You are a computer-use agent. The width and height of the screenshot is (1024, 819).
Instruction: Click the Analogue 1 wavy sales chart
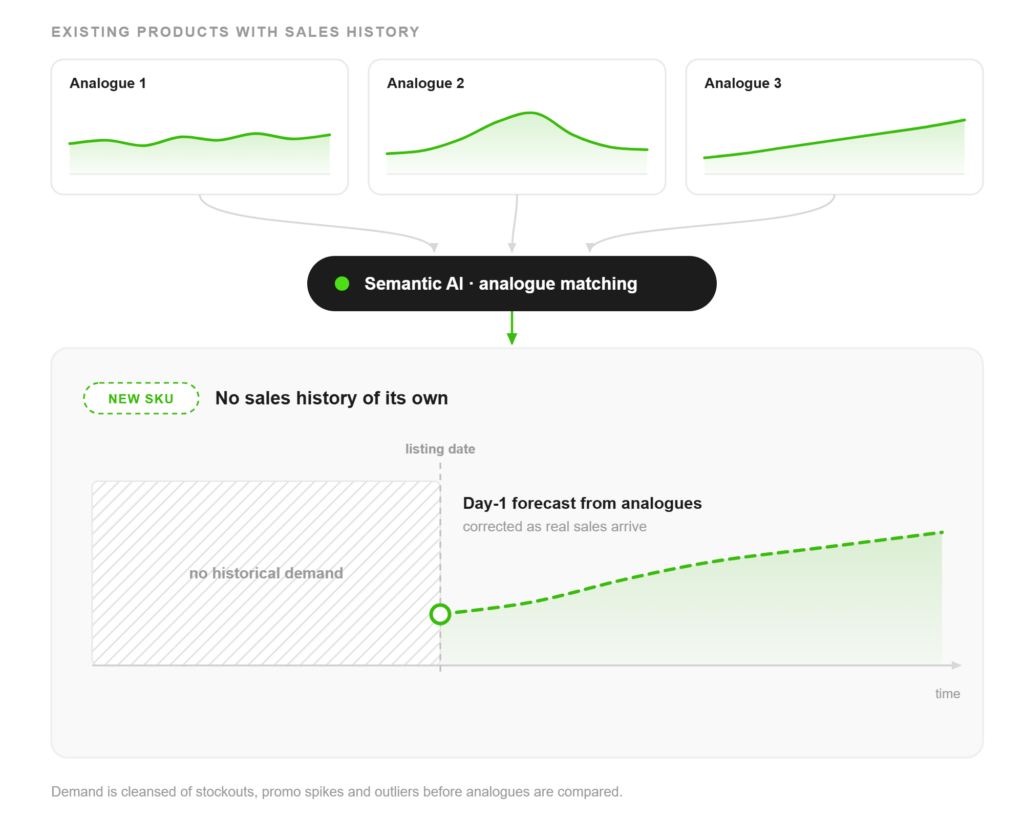point(200,153)
